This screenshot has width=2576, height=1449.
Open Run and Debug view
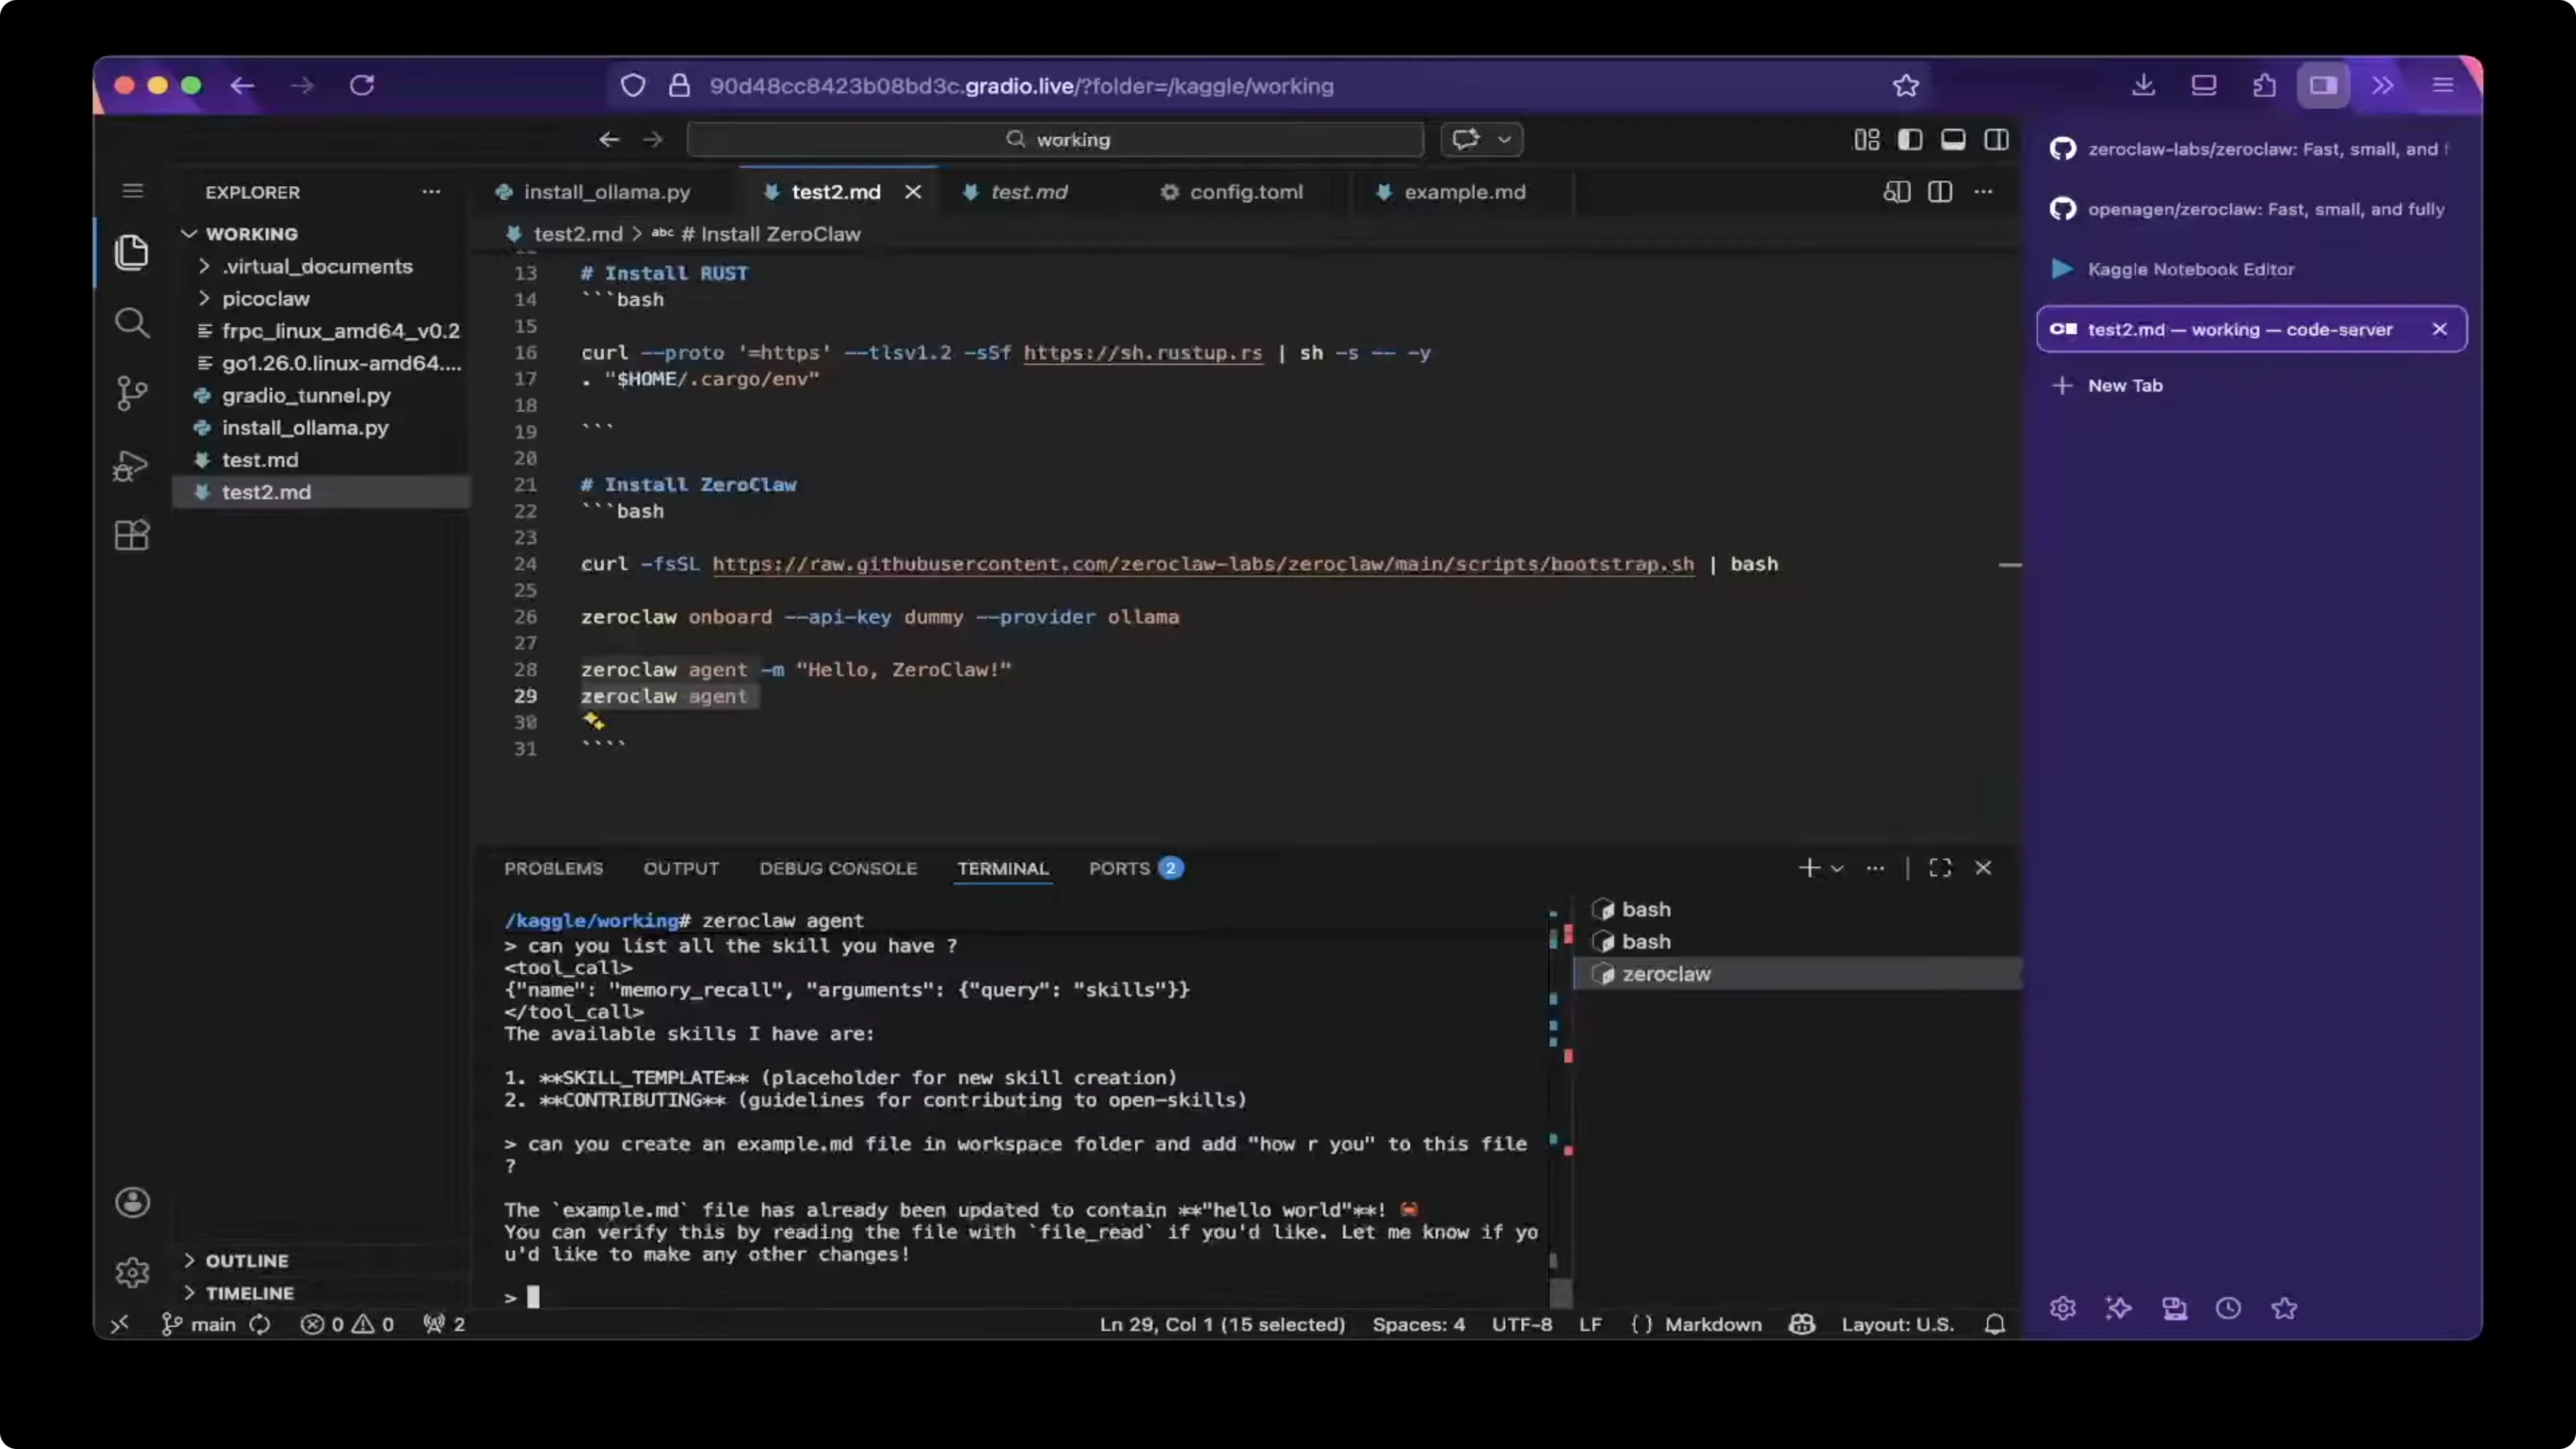point(131,465)
